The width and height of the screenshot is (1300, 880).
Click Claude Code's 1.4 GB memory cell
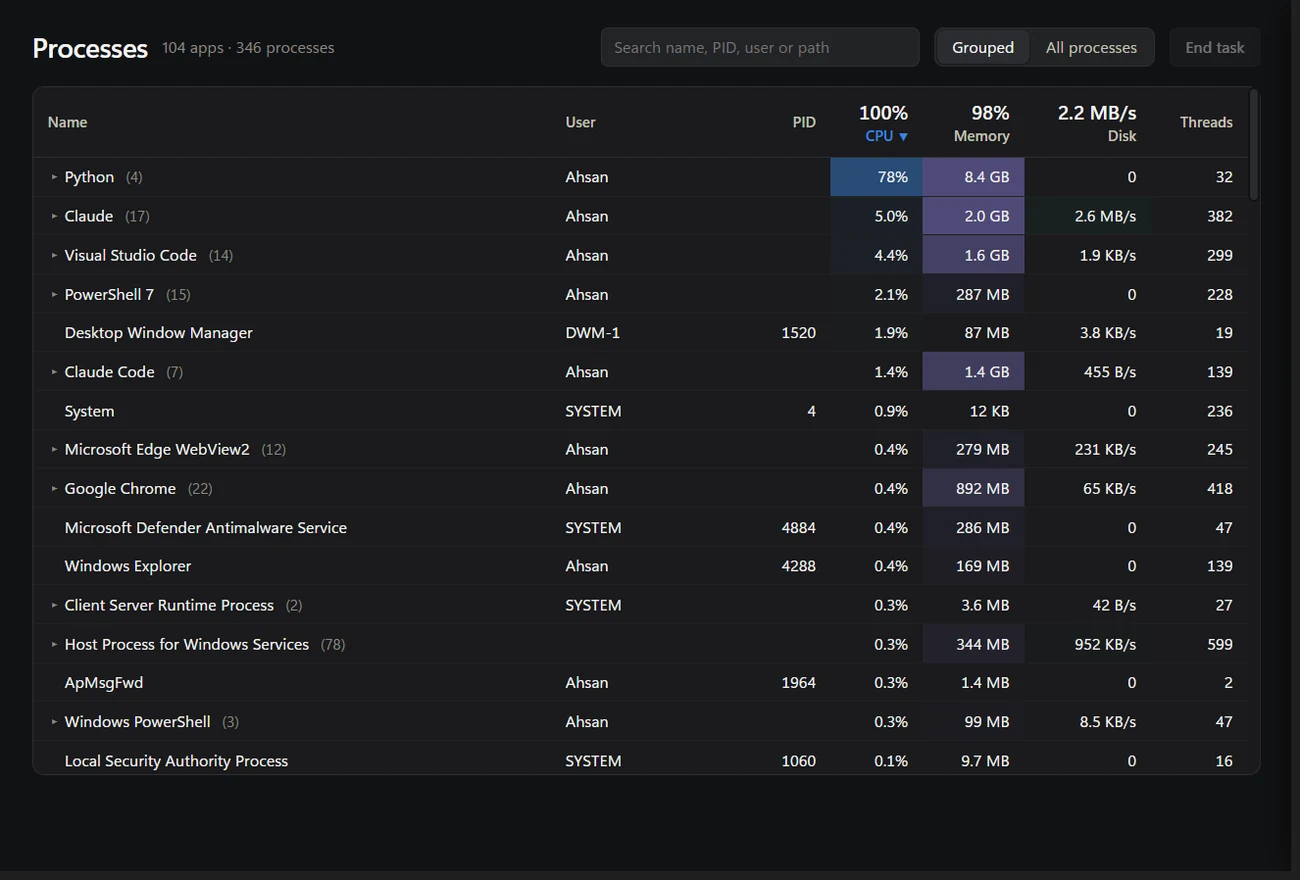coord(973,372)
